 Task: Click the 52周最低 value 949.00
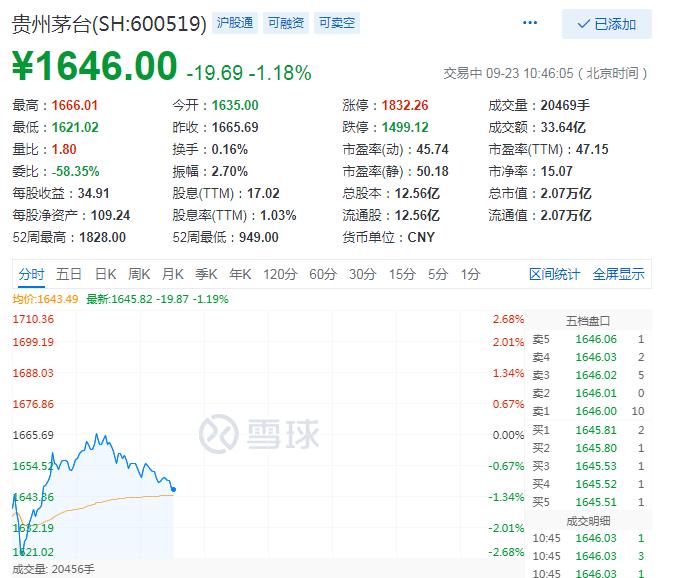point(259,237)
